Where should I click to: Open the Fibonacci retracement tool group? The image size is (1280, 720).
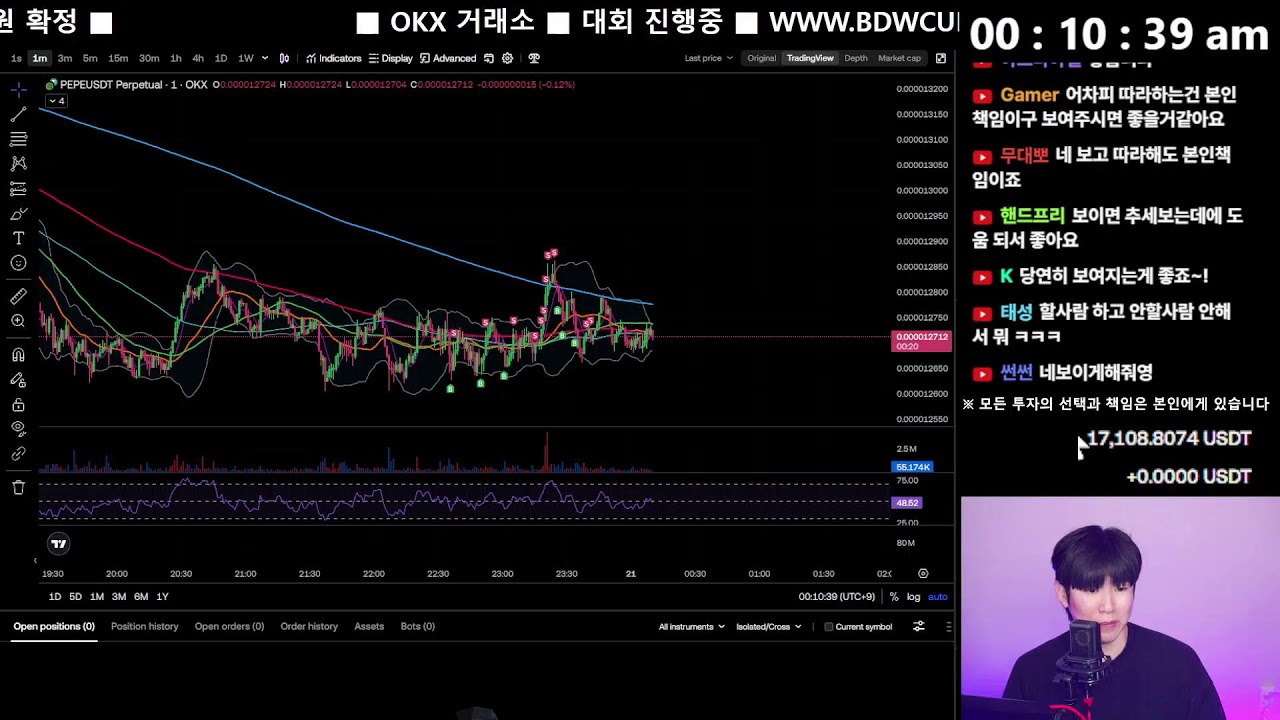(x=18, y=139)
